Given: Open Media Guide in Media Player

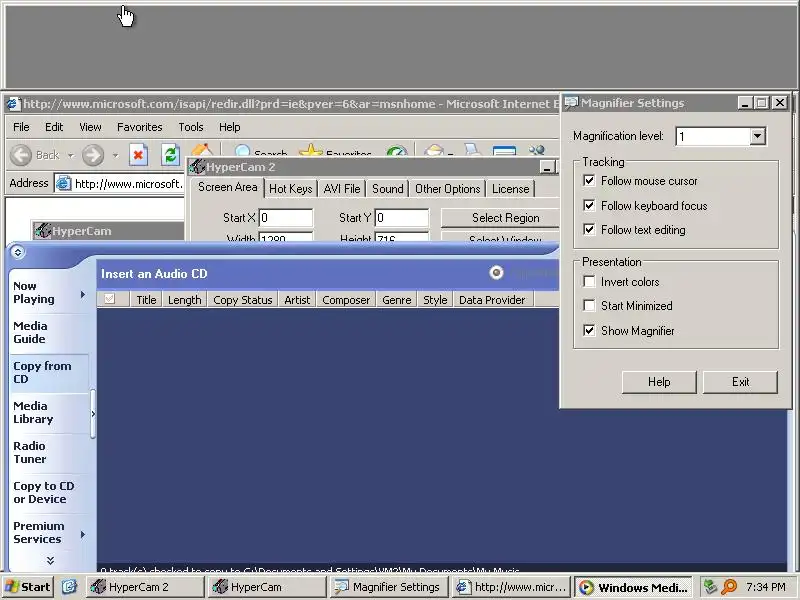Looking at the screenshot, I should click(30, 332).
